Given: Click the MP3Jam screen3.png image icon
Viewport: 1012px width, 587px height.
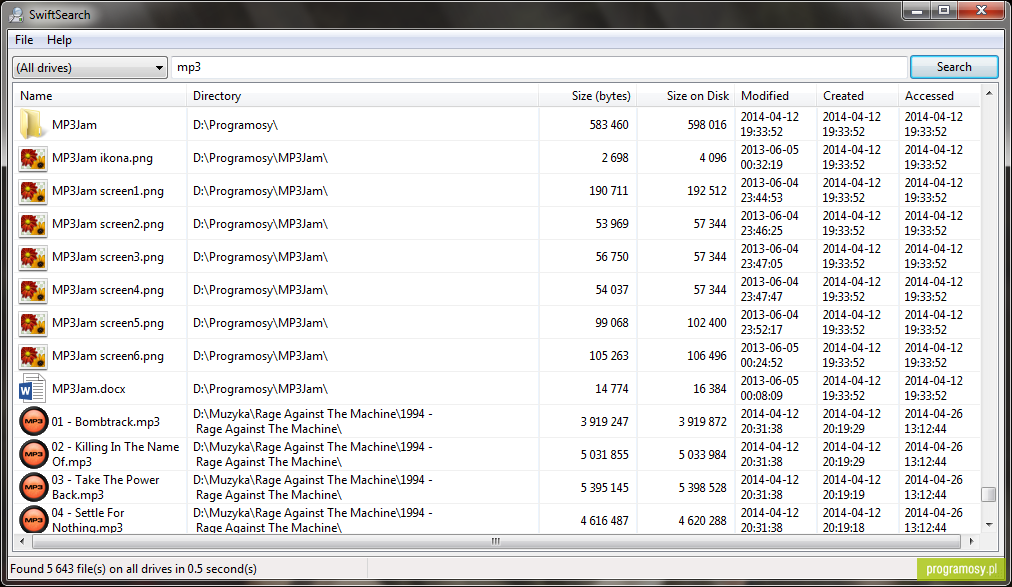Looking at the screenshot, I should [32, 257].
